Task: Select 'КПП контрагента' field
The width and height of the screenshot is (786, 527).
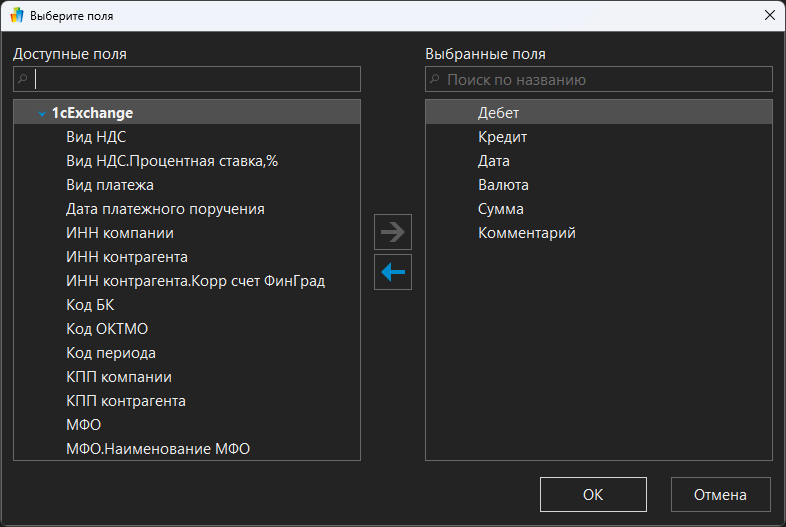Action: click(125, 401)
